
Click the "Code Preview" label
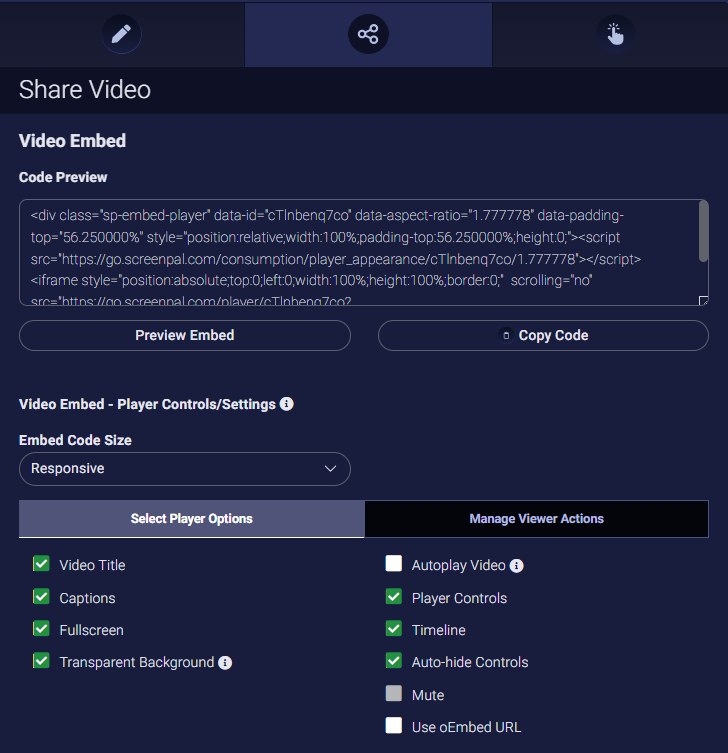coord(63,177)
